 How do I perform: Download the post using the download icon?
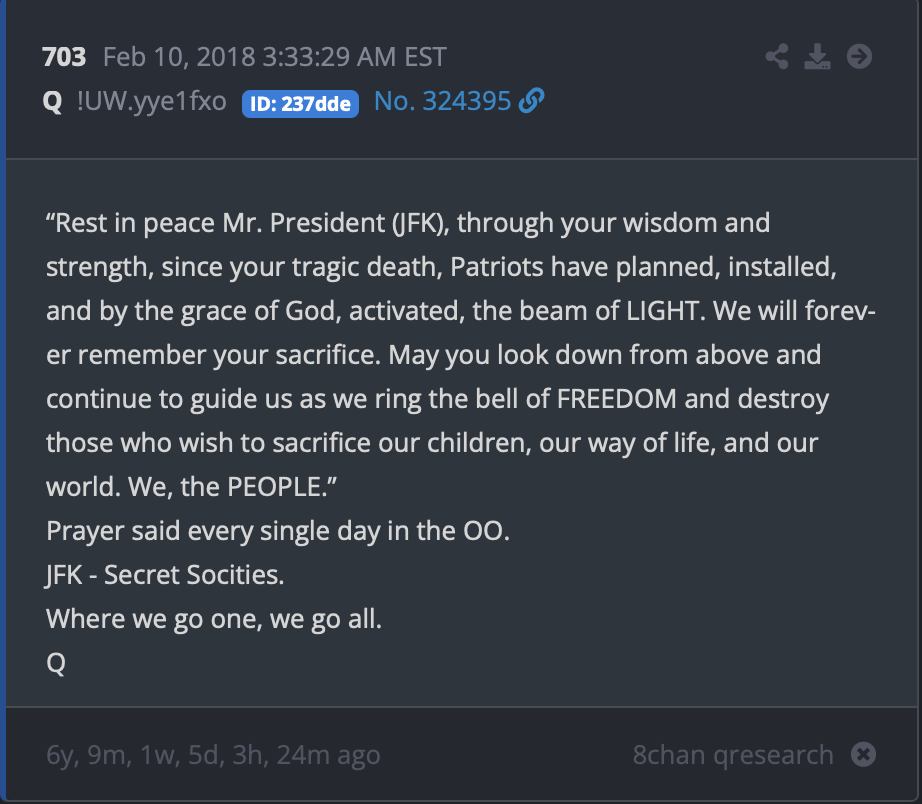pyautogui.click(x=817, y=57)
